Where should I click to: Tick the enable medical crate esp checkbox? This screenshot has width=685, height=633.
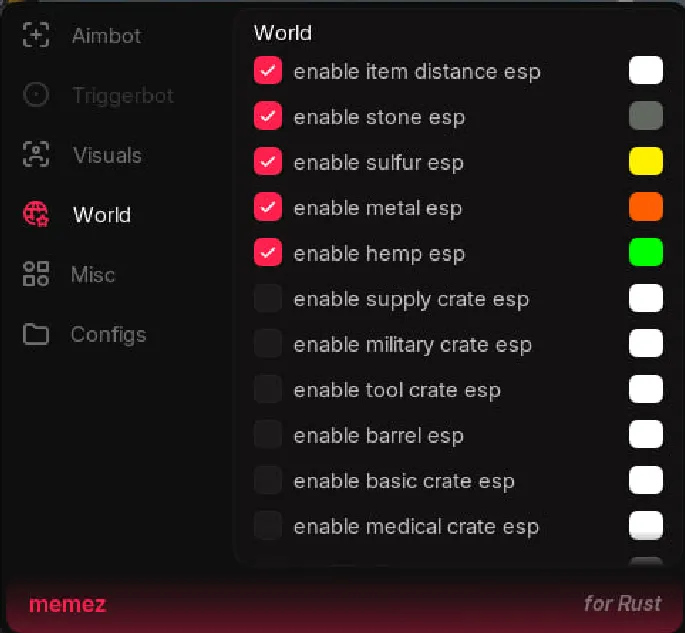(x=267, y=526)
